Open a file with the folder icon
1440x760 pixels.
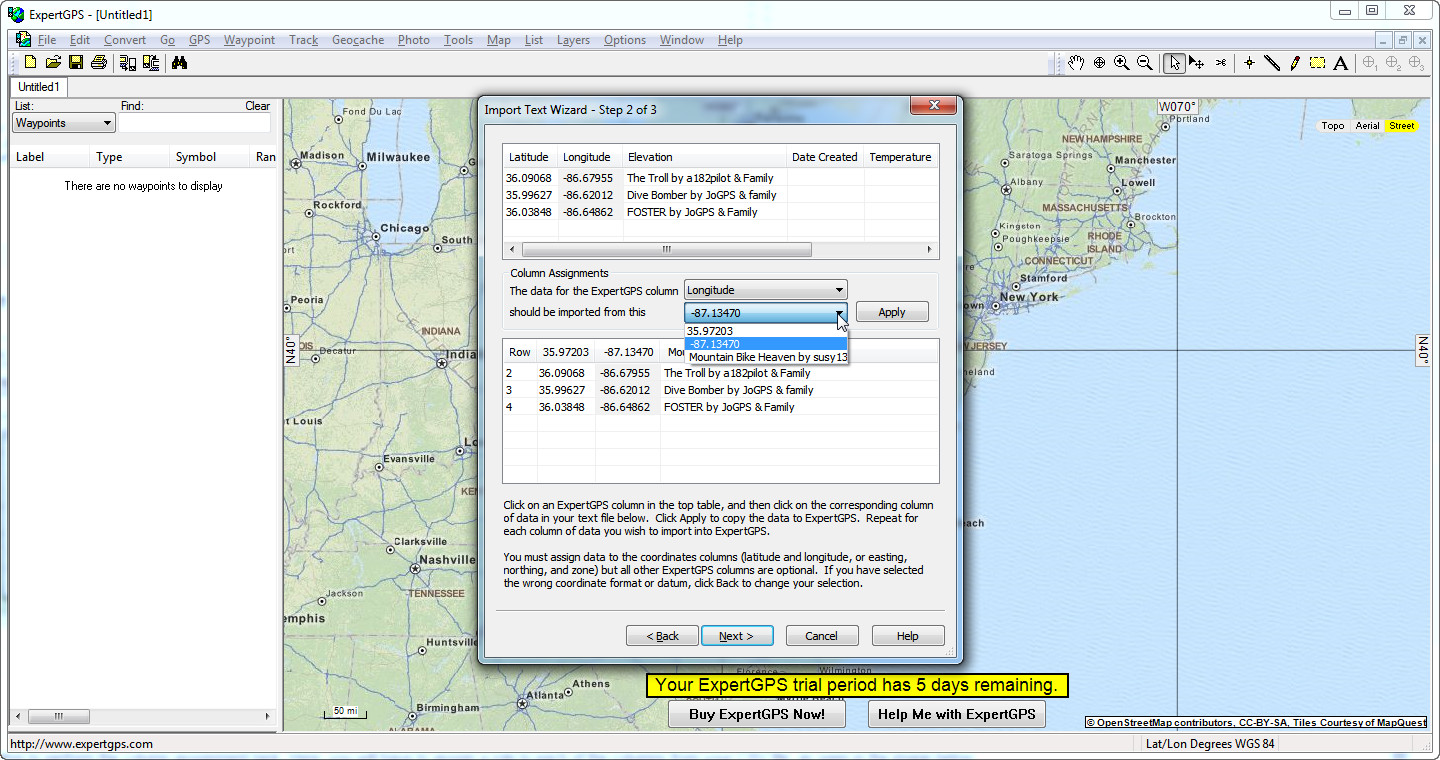(53, 63)
